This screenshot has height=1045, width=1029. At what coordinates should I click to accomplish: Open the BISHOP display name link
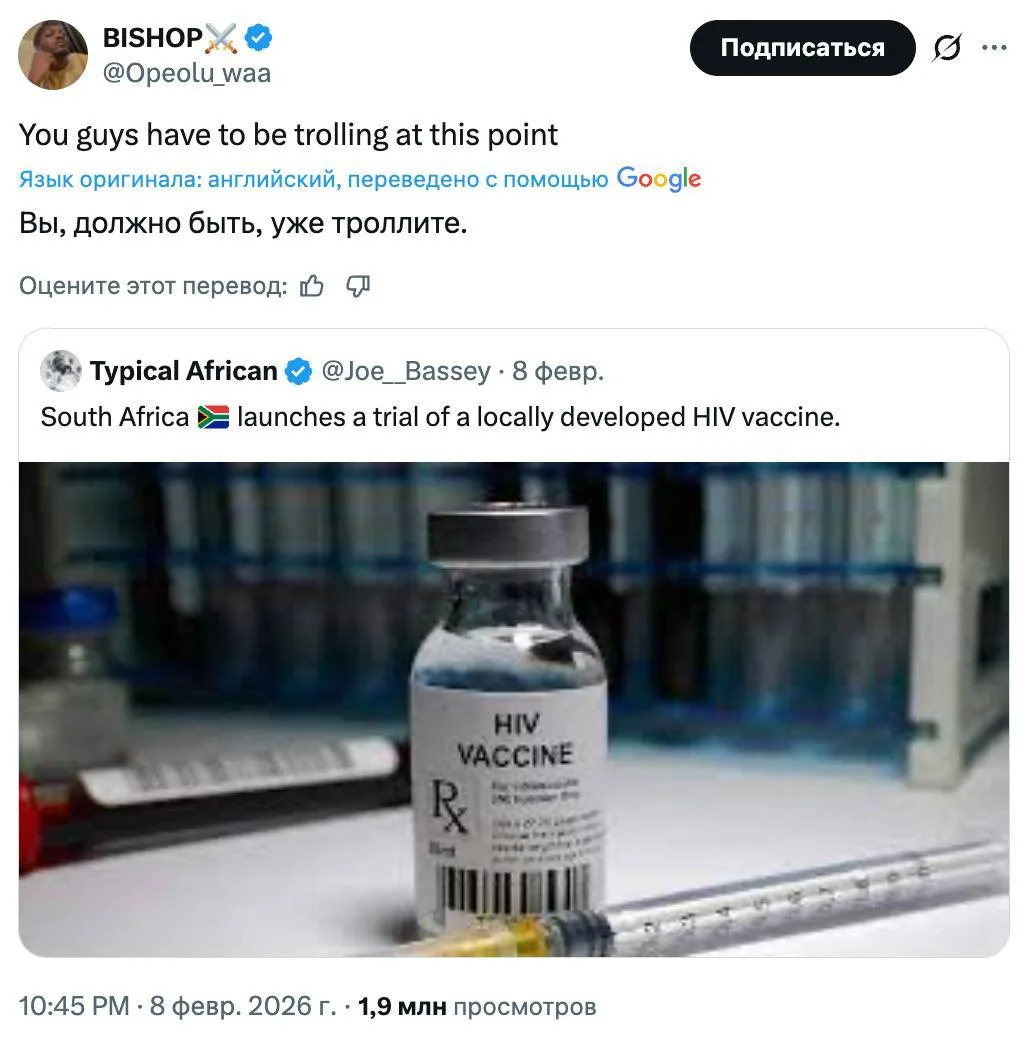point(154,39)
